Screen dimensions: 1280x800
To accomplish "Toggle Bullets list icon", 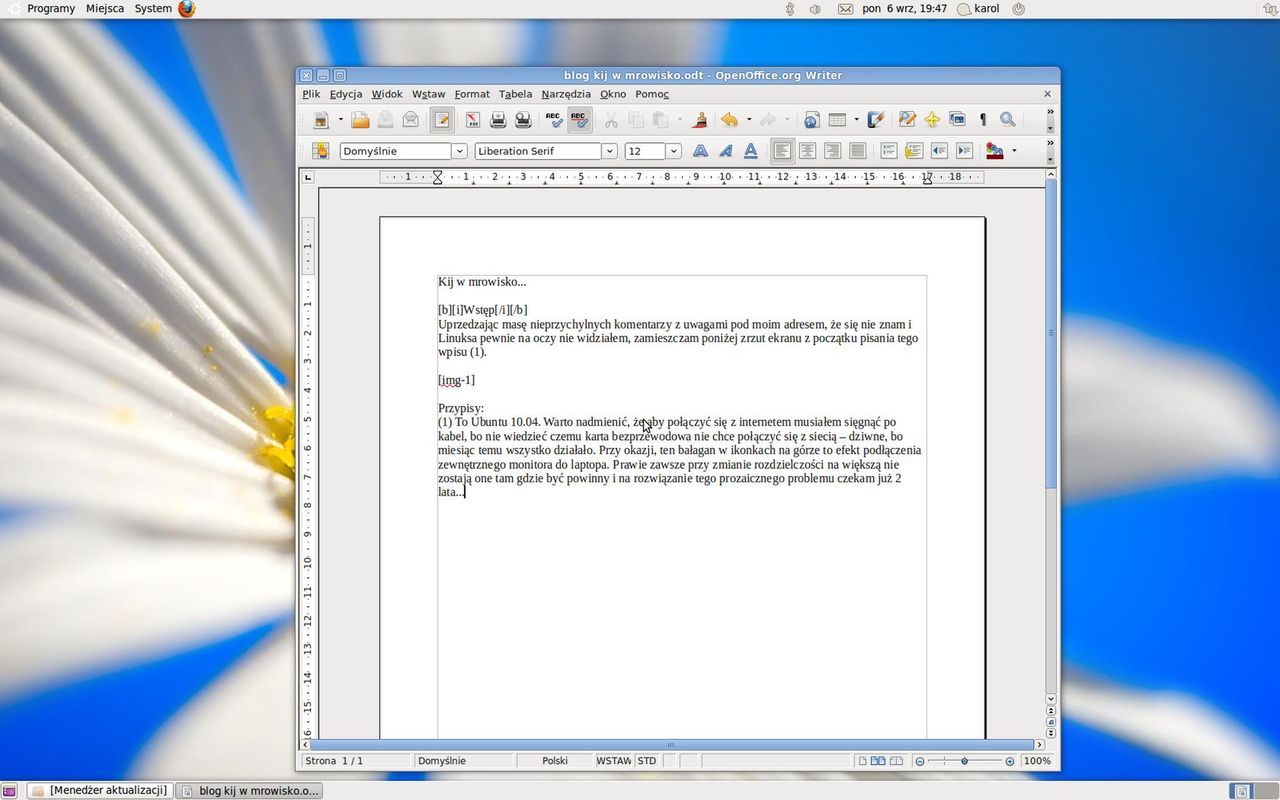I will coord(913,151).
